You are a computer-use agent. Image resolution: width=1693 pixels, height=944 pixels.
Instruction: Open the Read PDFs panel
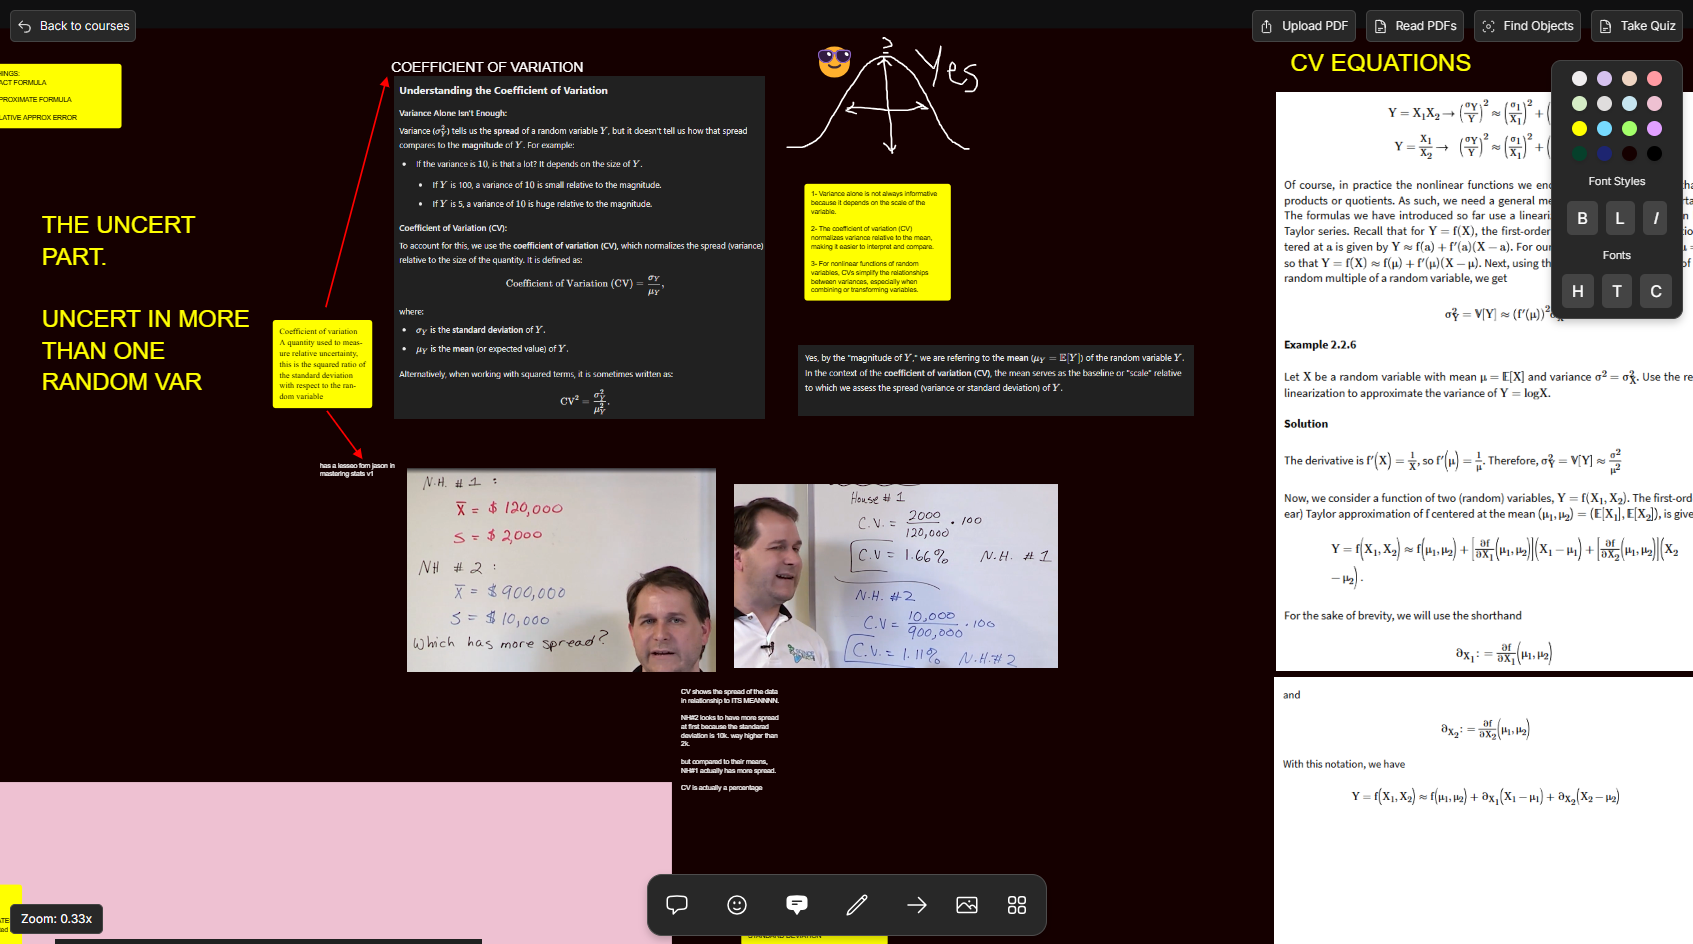pyautogui.click(x=1414, y=25)
